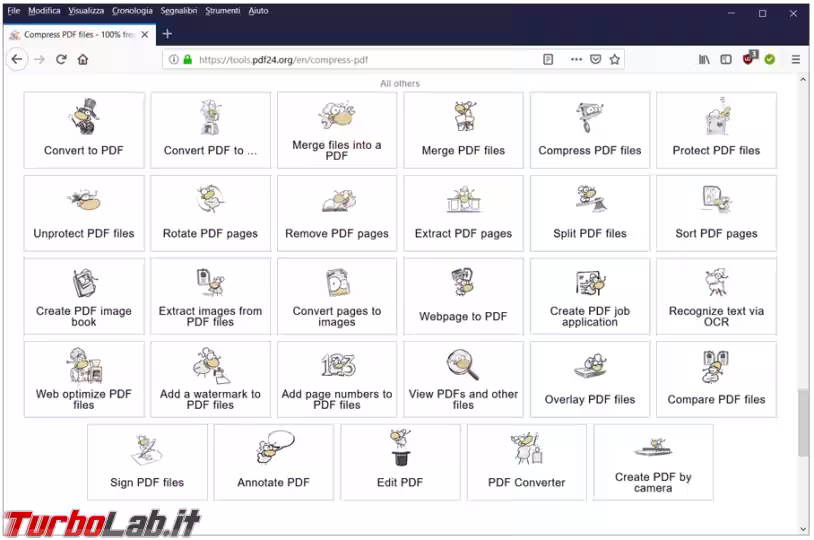Choose the Split PDF files tile
Image resolution: width=814 pixels, height=540 pixels.
tap(590, 213)
